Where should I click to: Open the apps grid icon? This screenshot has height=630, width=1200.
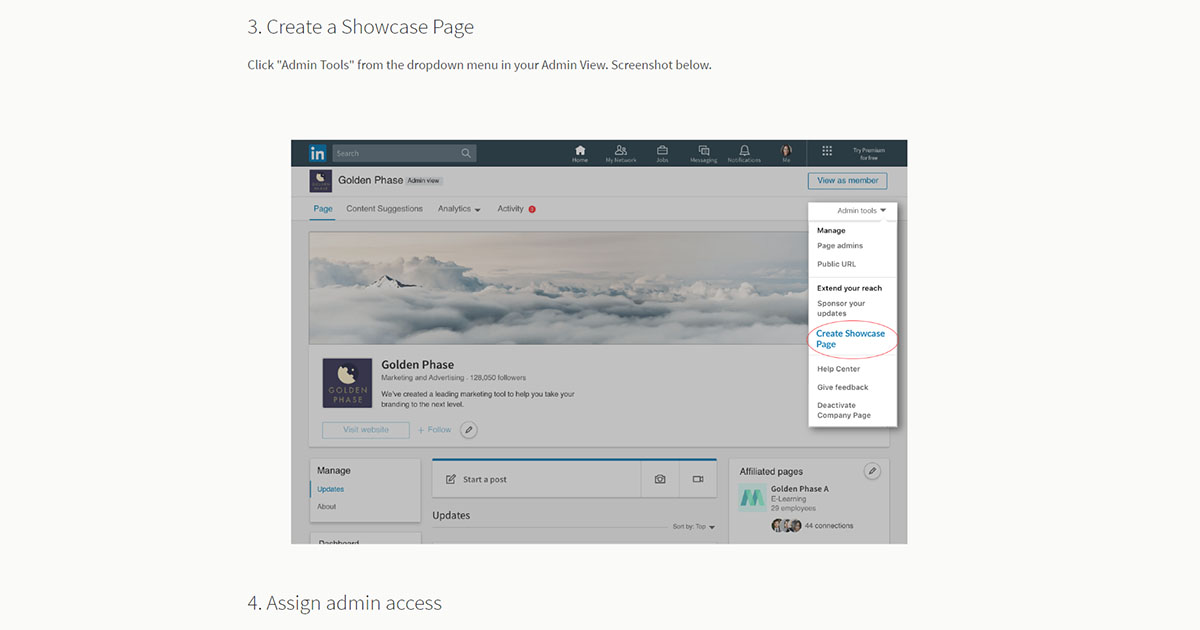tap(827, 152)
